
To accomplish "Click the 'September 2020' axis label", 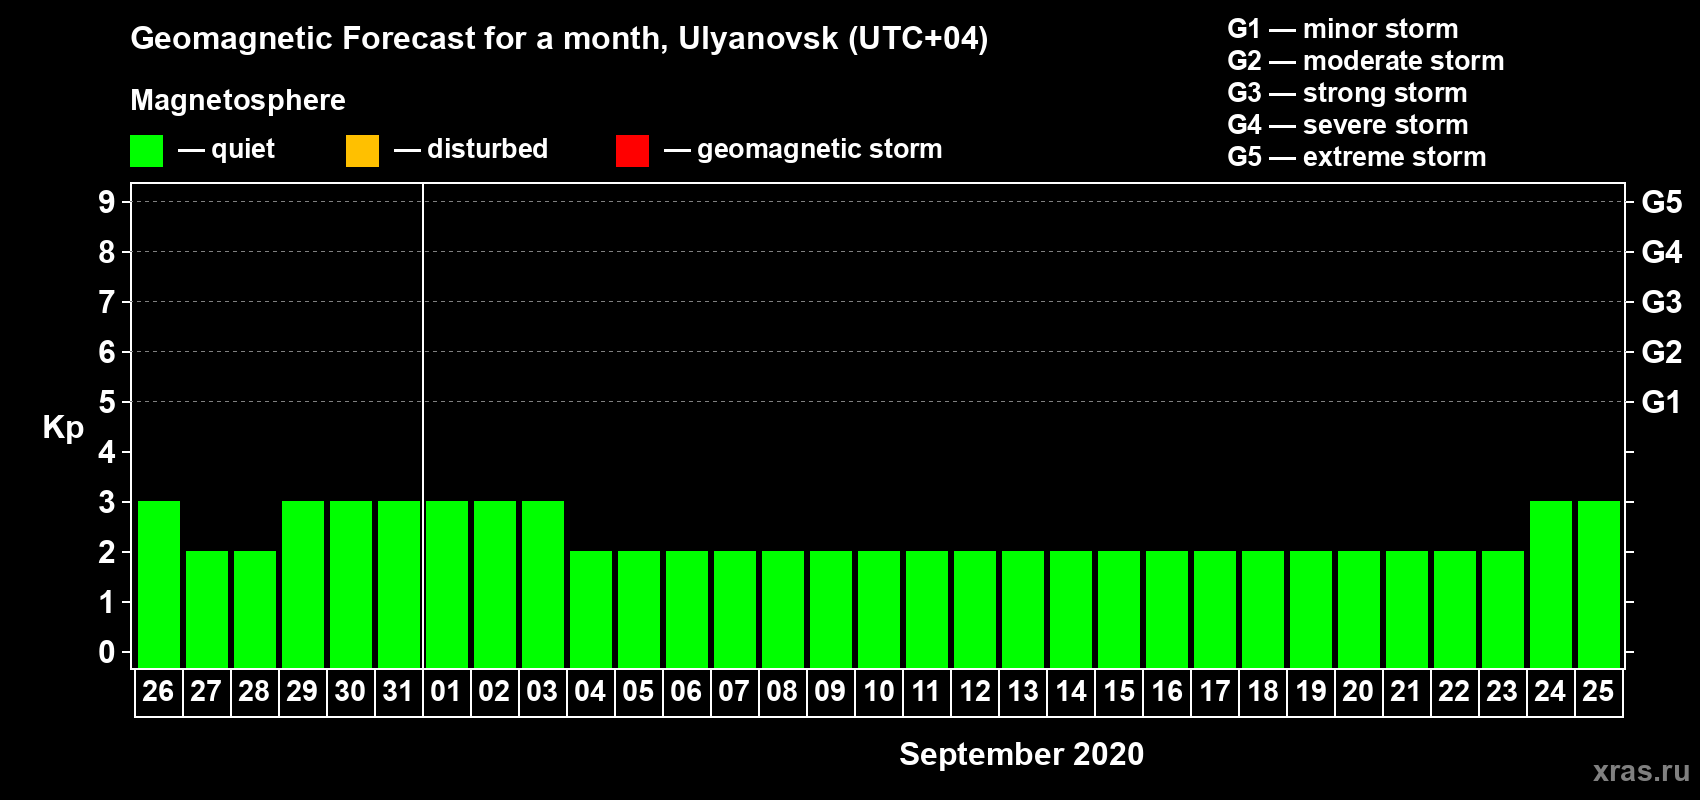I will click(1021, 754).
